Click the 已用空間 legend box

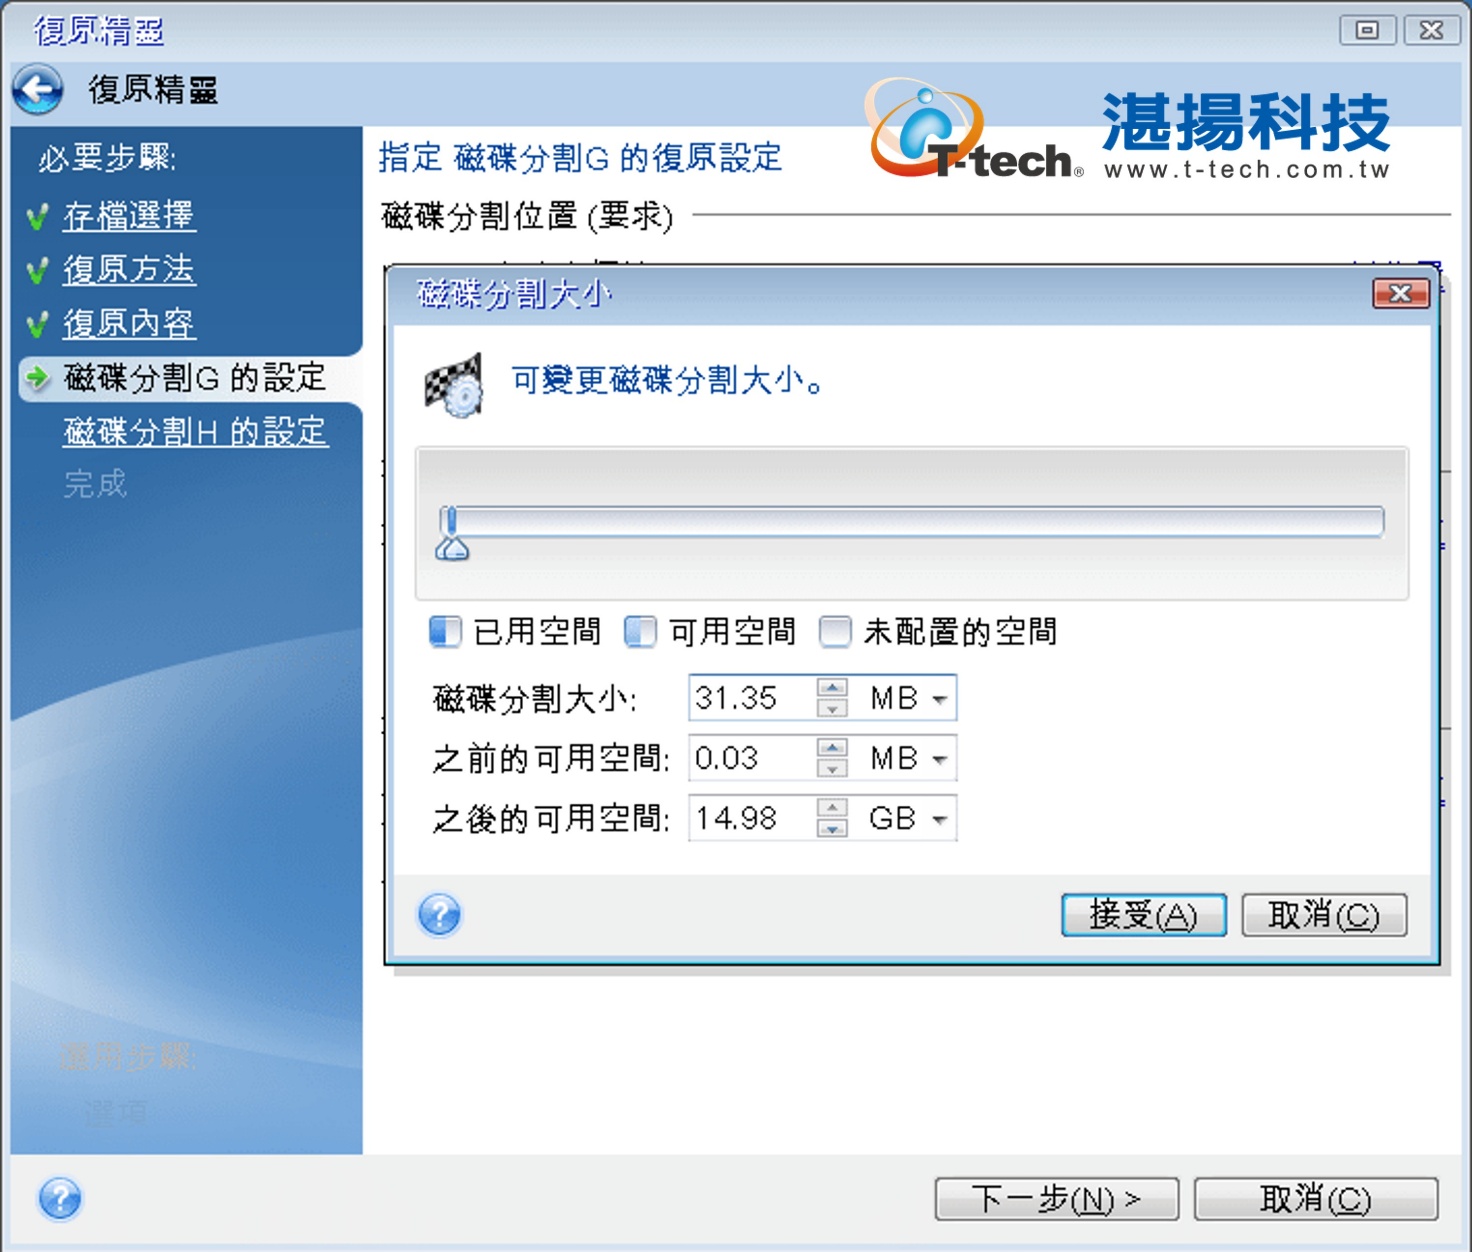click(445, 632)
